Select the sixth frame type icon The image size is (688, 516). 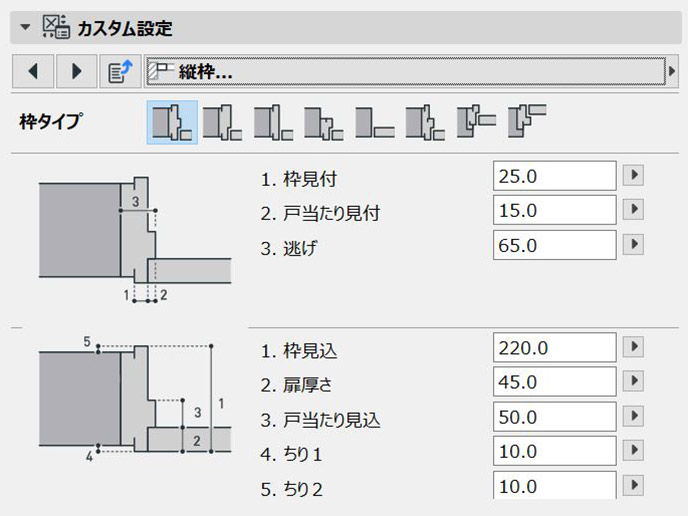point(425,122)
